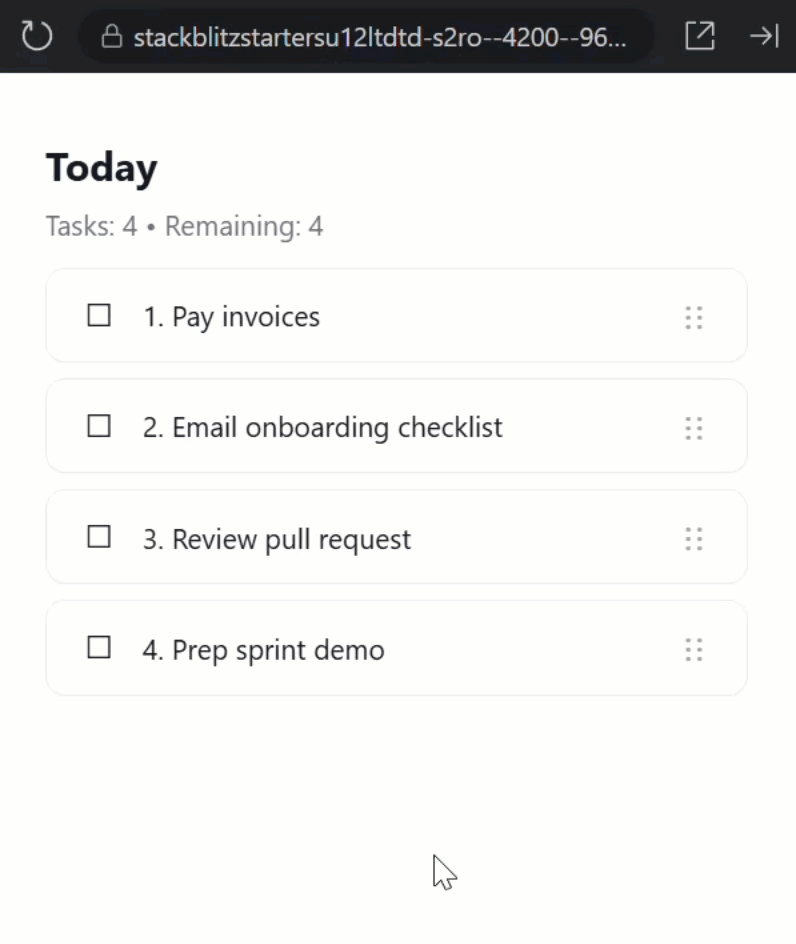The width and height of the screenshot is (796, 944).
Task: Click the "Tasks: 4" counter text
Action: click(x=91, y=226)
